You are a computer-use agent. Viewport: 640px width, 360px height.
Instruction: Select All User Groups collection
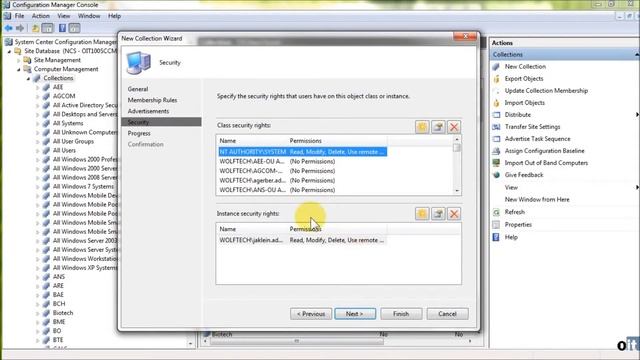[73, 141]
